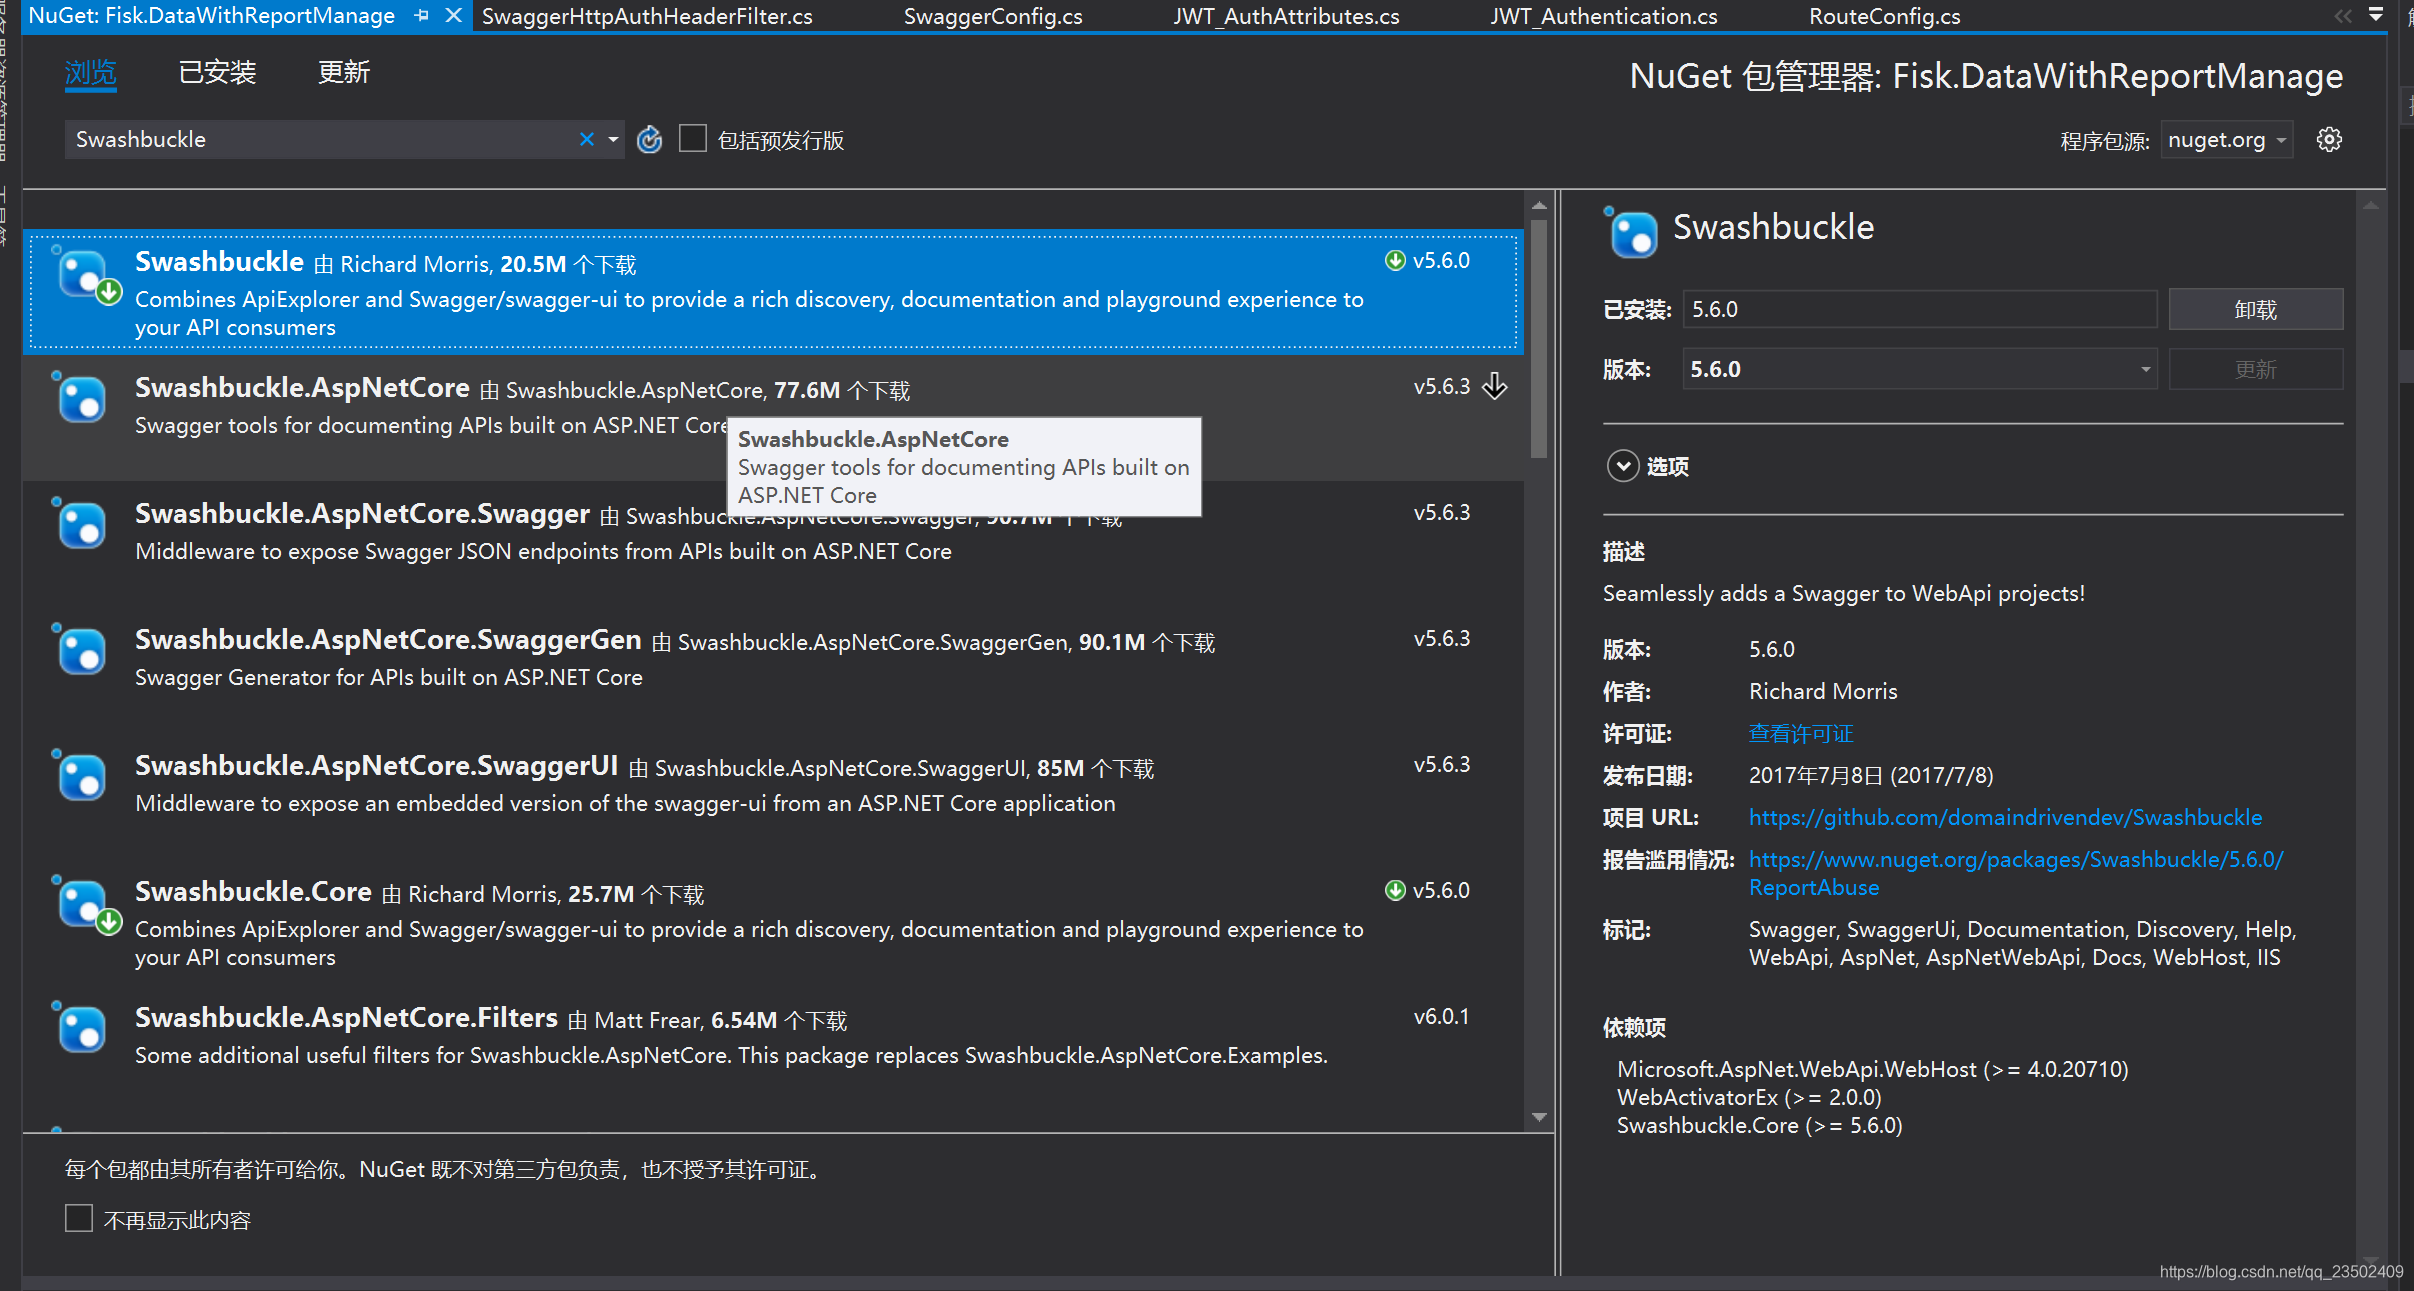Open the 查看许可证 license link
The height and width of the screenshot is (1291, 2414).
(x=1799, y=733)
